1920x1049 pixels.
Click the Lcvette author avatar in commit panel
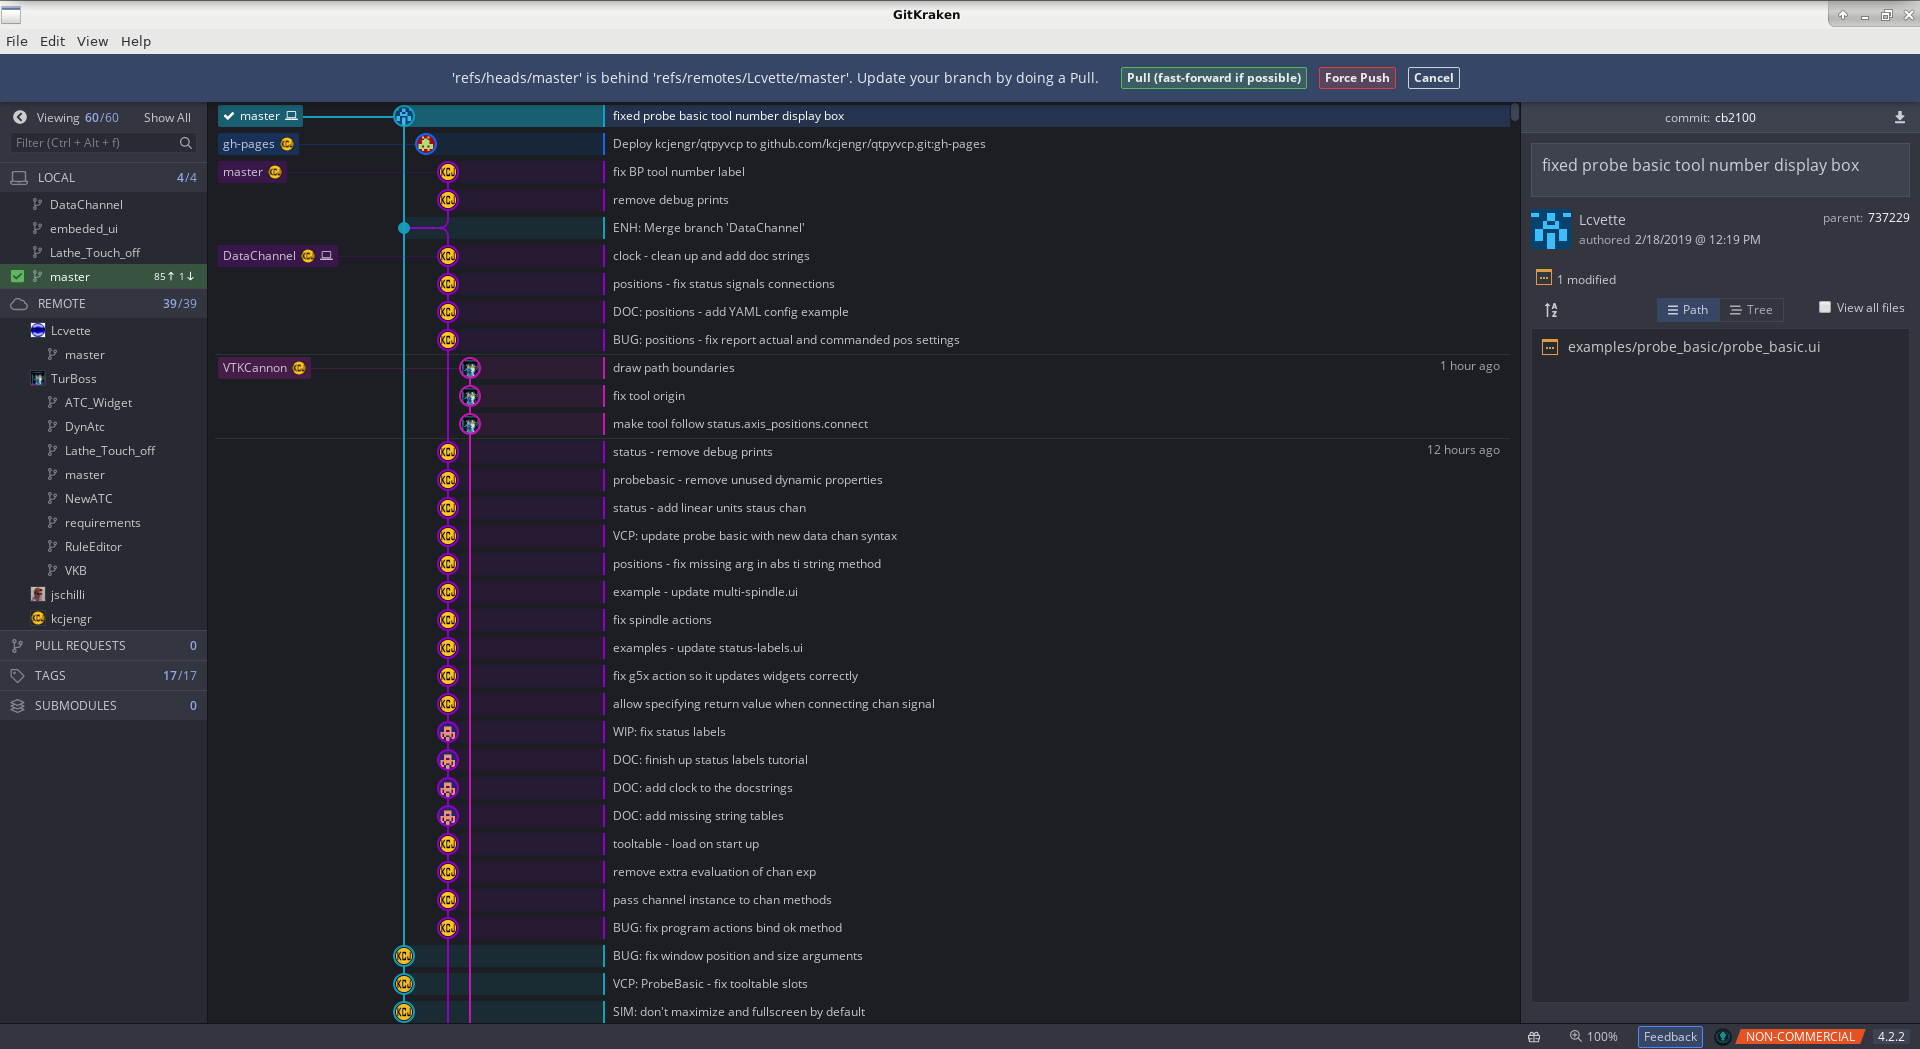(1551, 230)
